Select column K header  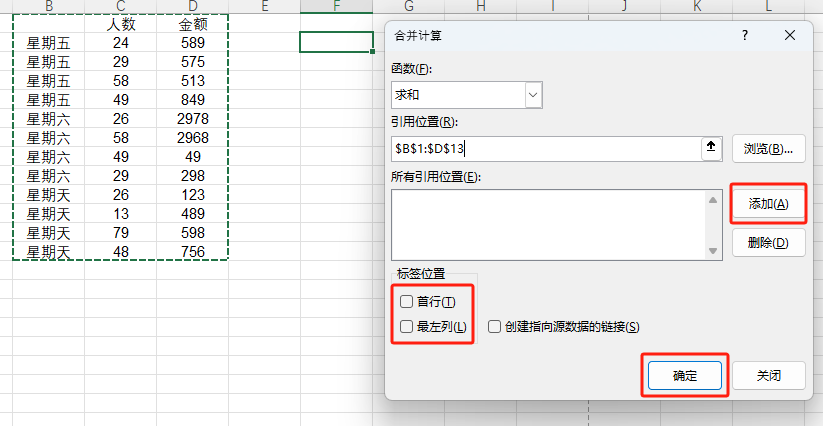pyautogui.click(x=697, y=6)
